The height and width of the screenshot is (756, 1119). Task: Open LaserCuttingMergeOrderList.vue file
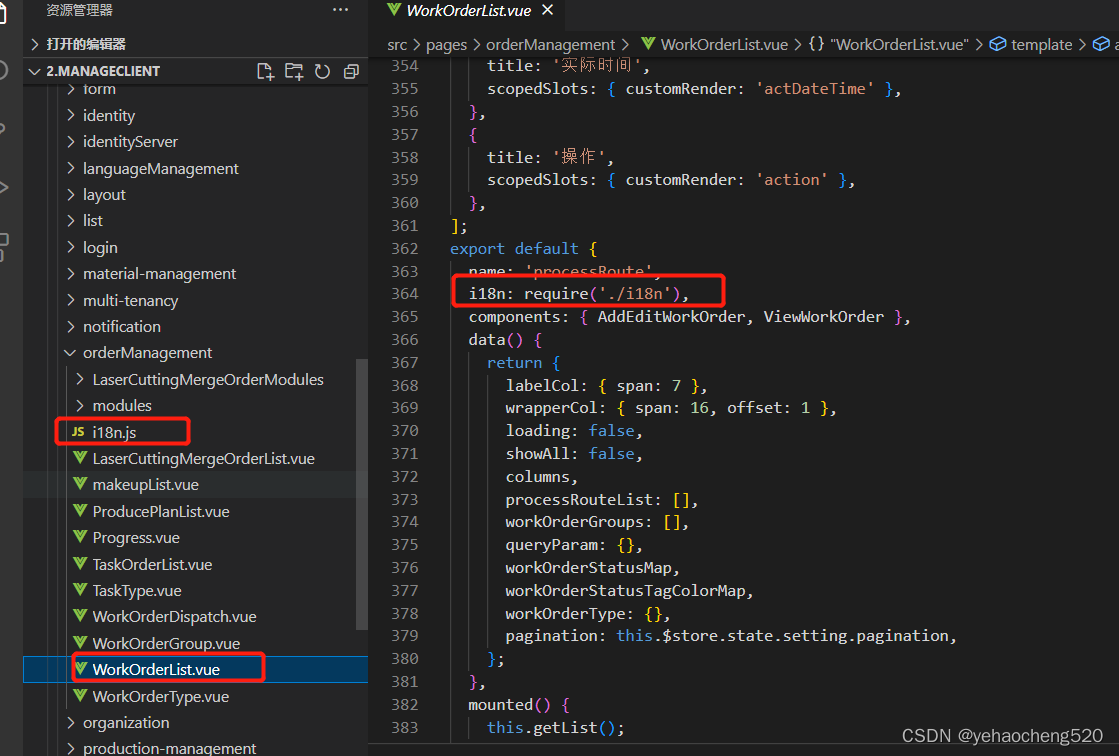[203, 458]
